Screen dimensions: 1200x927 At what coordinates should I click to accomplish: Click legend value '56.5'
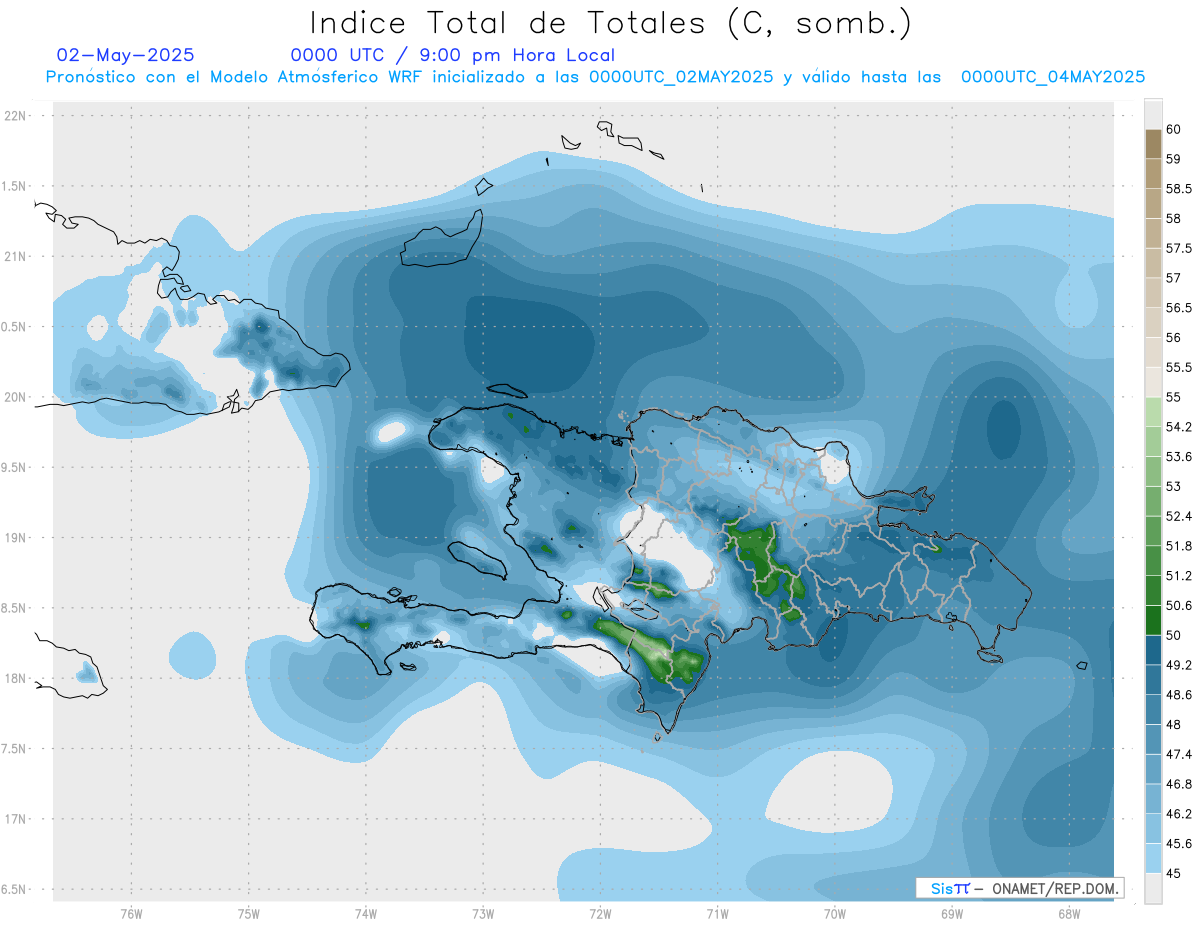click(x=1179, y=308)
